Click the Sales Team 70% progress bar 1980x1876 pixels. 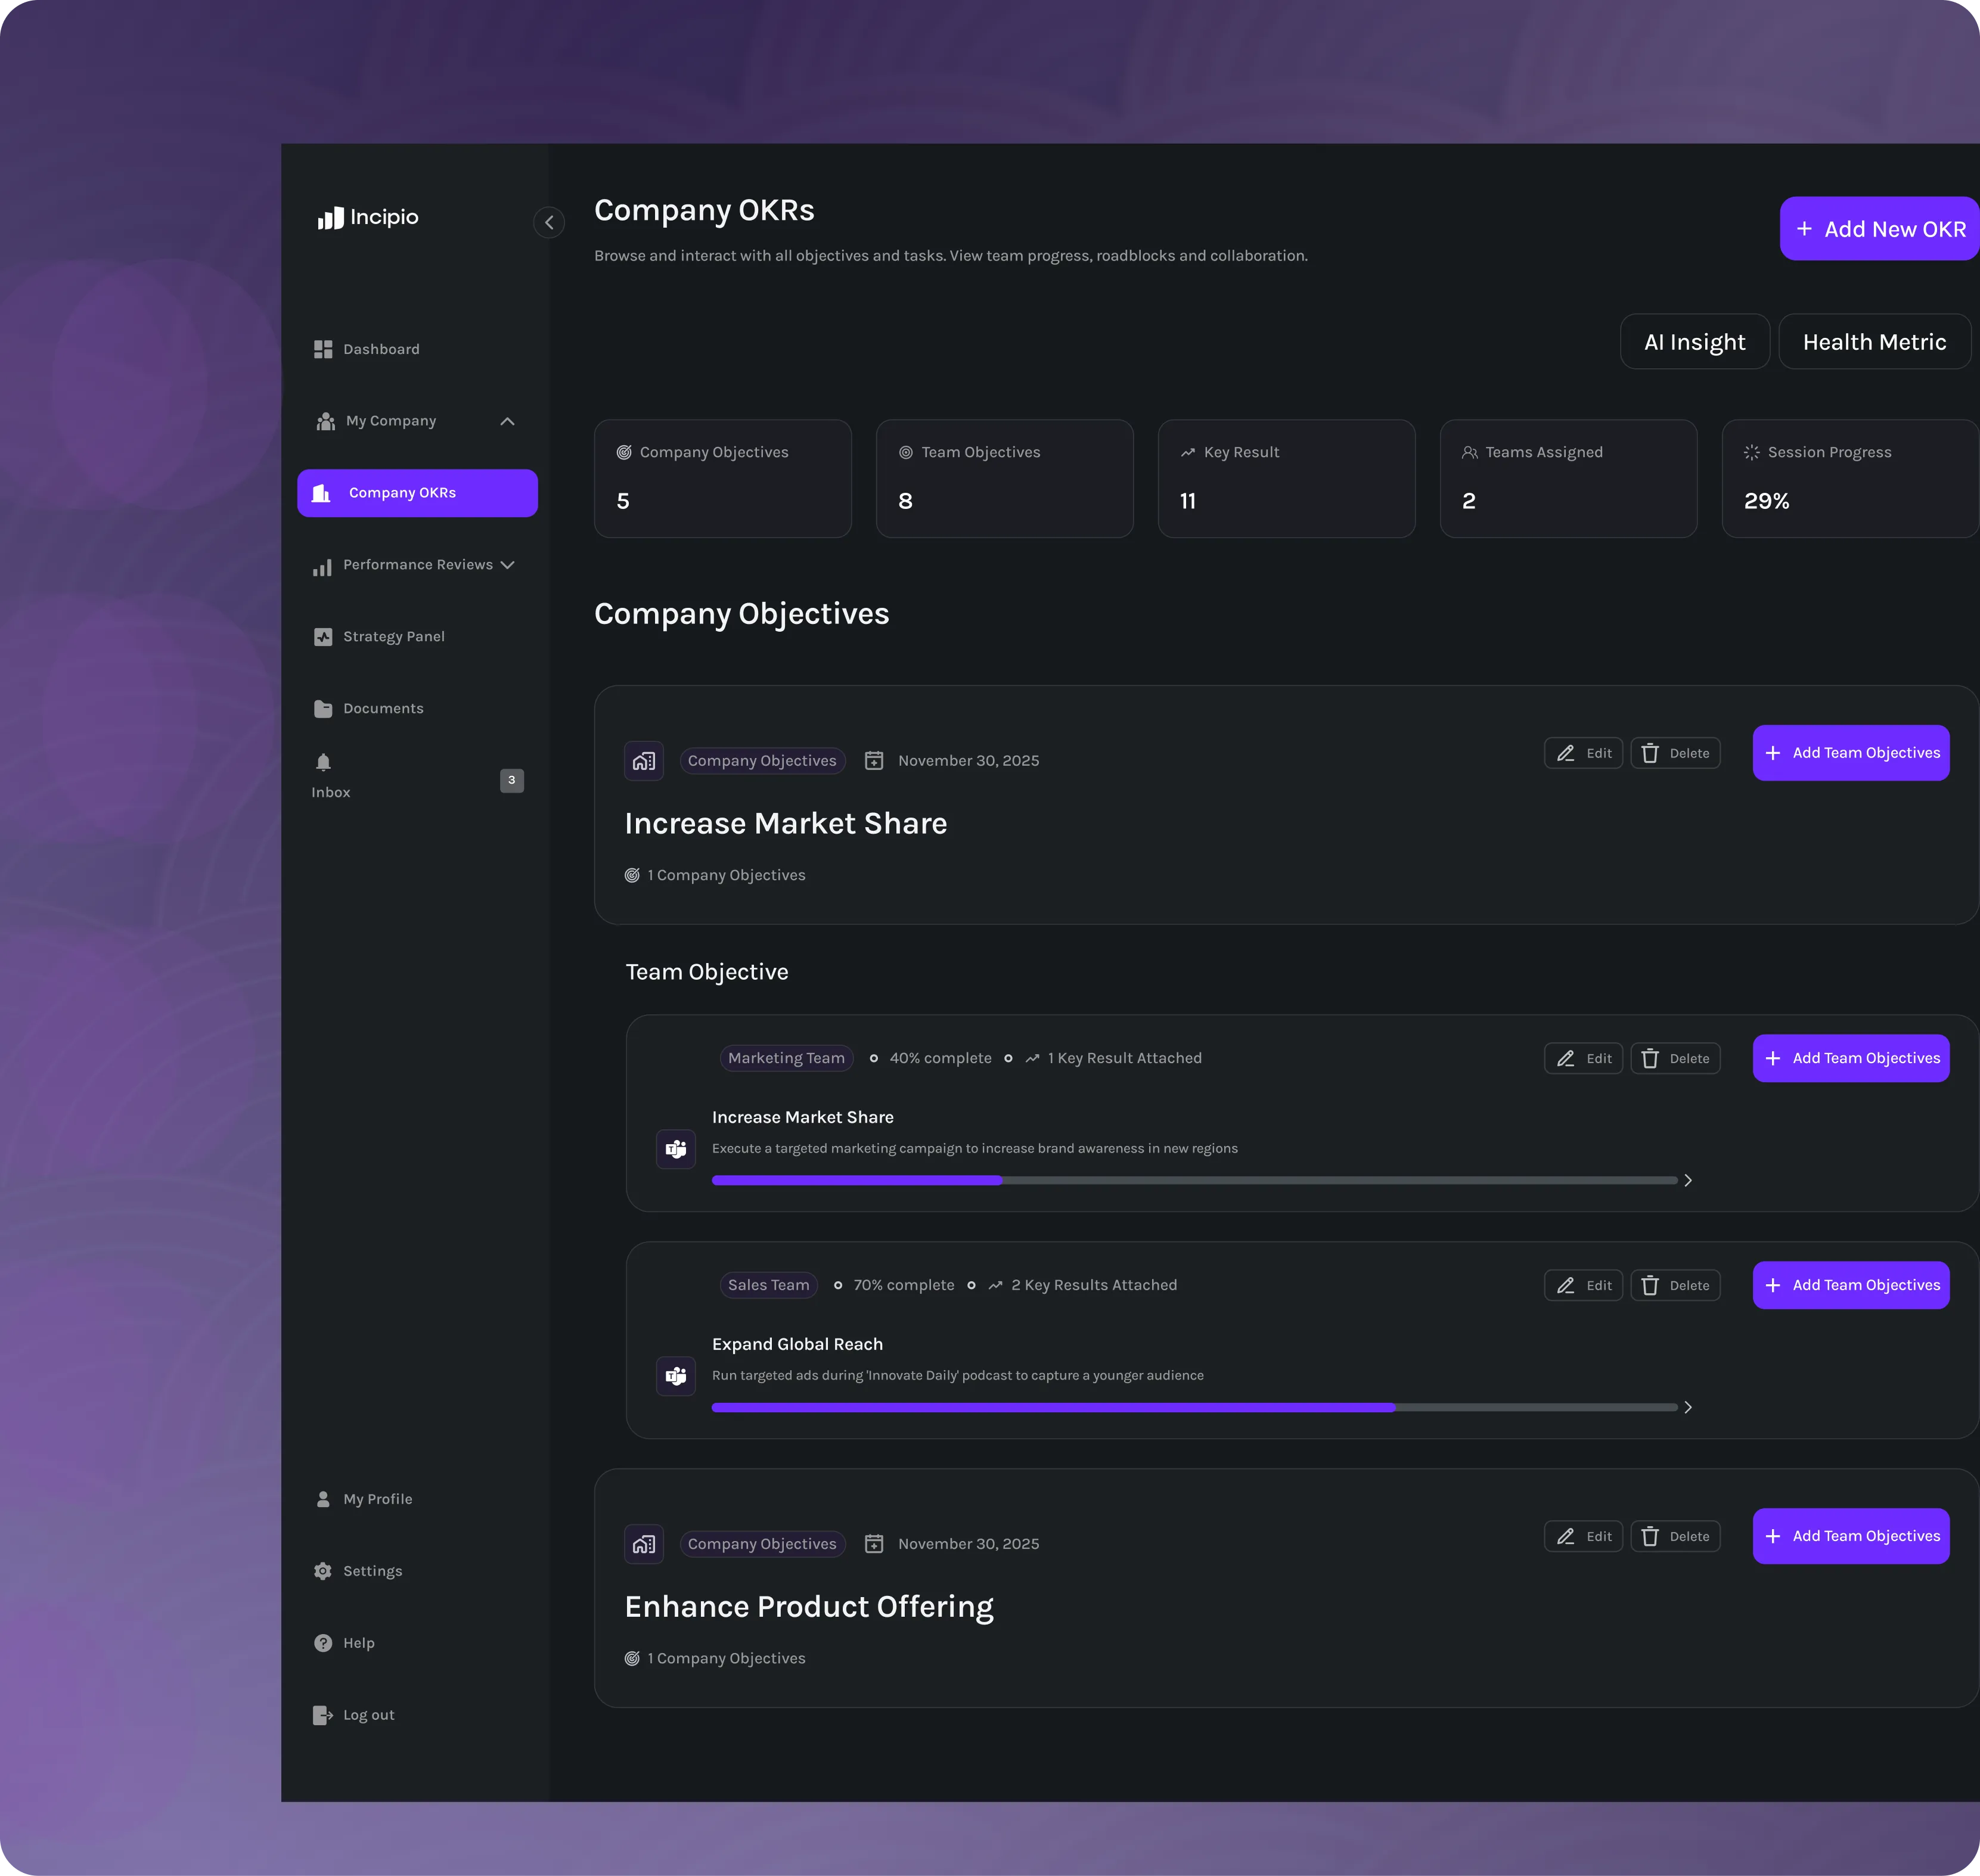(1194, 1407)
